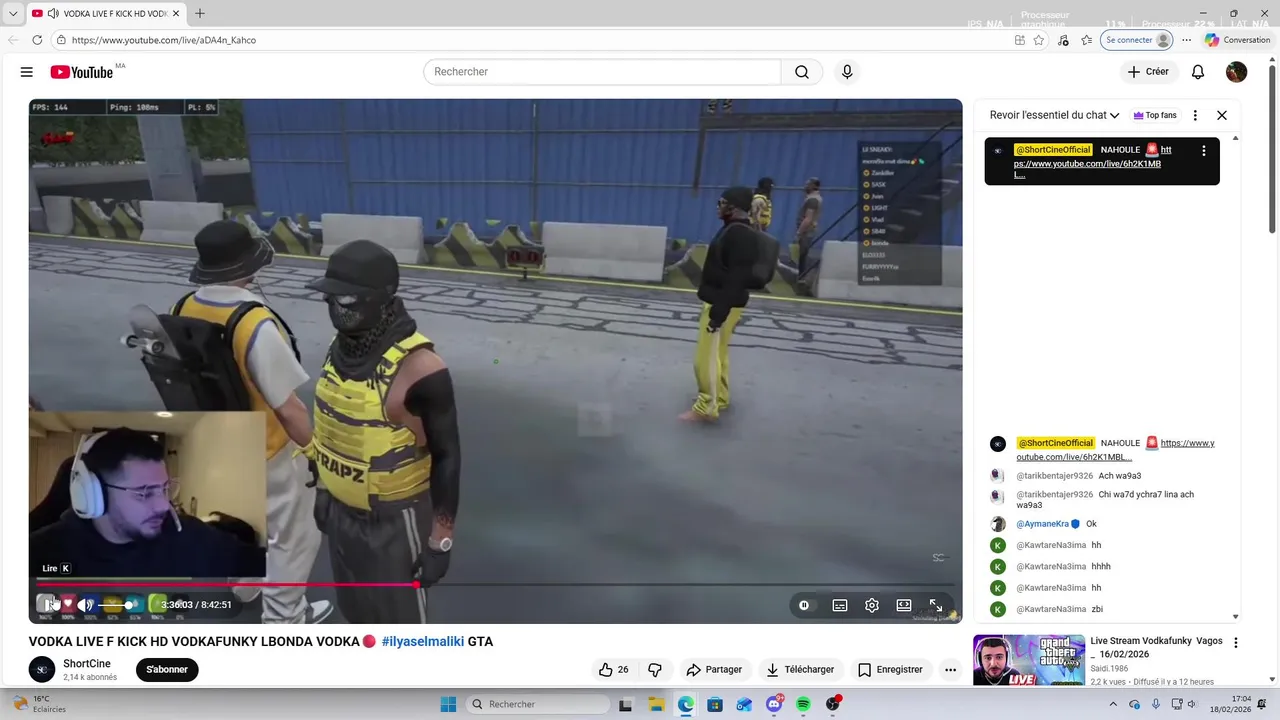Screen dimensions: 1280x720
Task: Open Copilot Conversation button
Action: [x=1238, y=40]
